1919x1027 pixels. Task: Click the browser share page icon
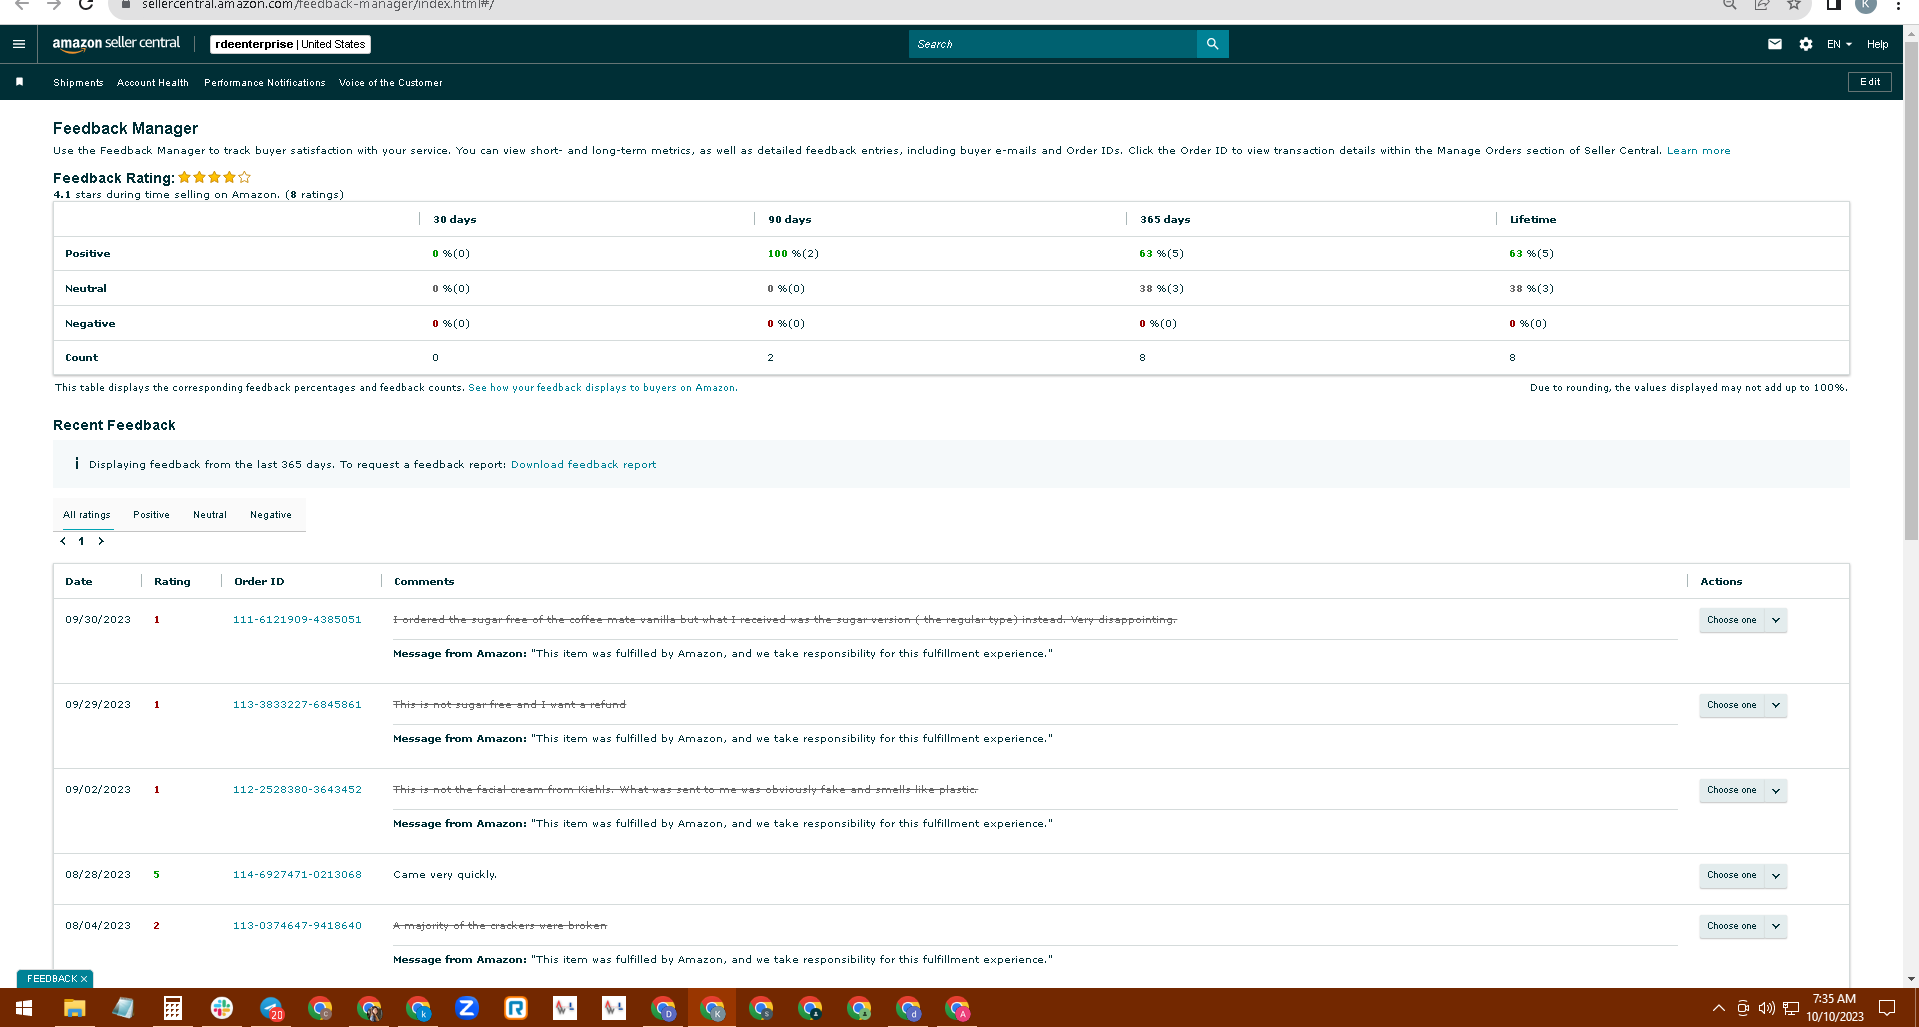[x=1762, y=5]
